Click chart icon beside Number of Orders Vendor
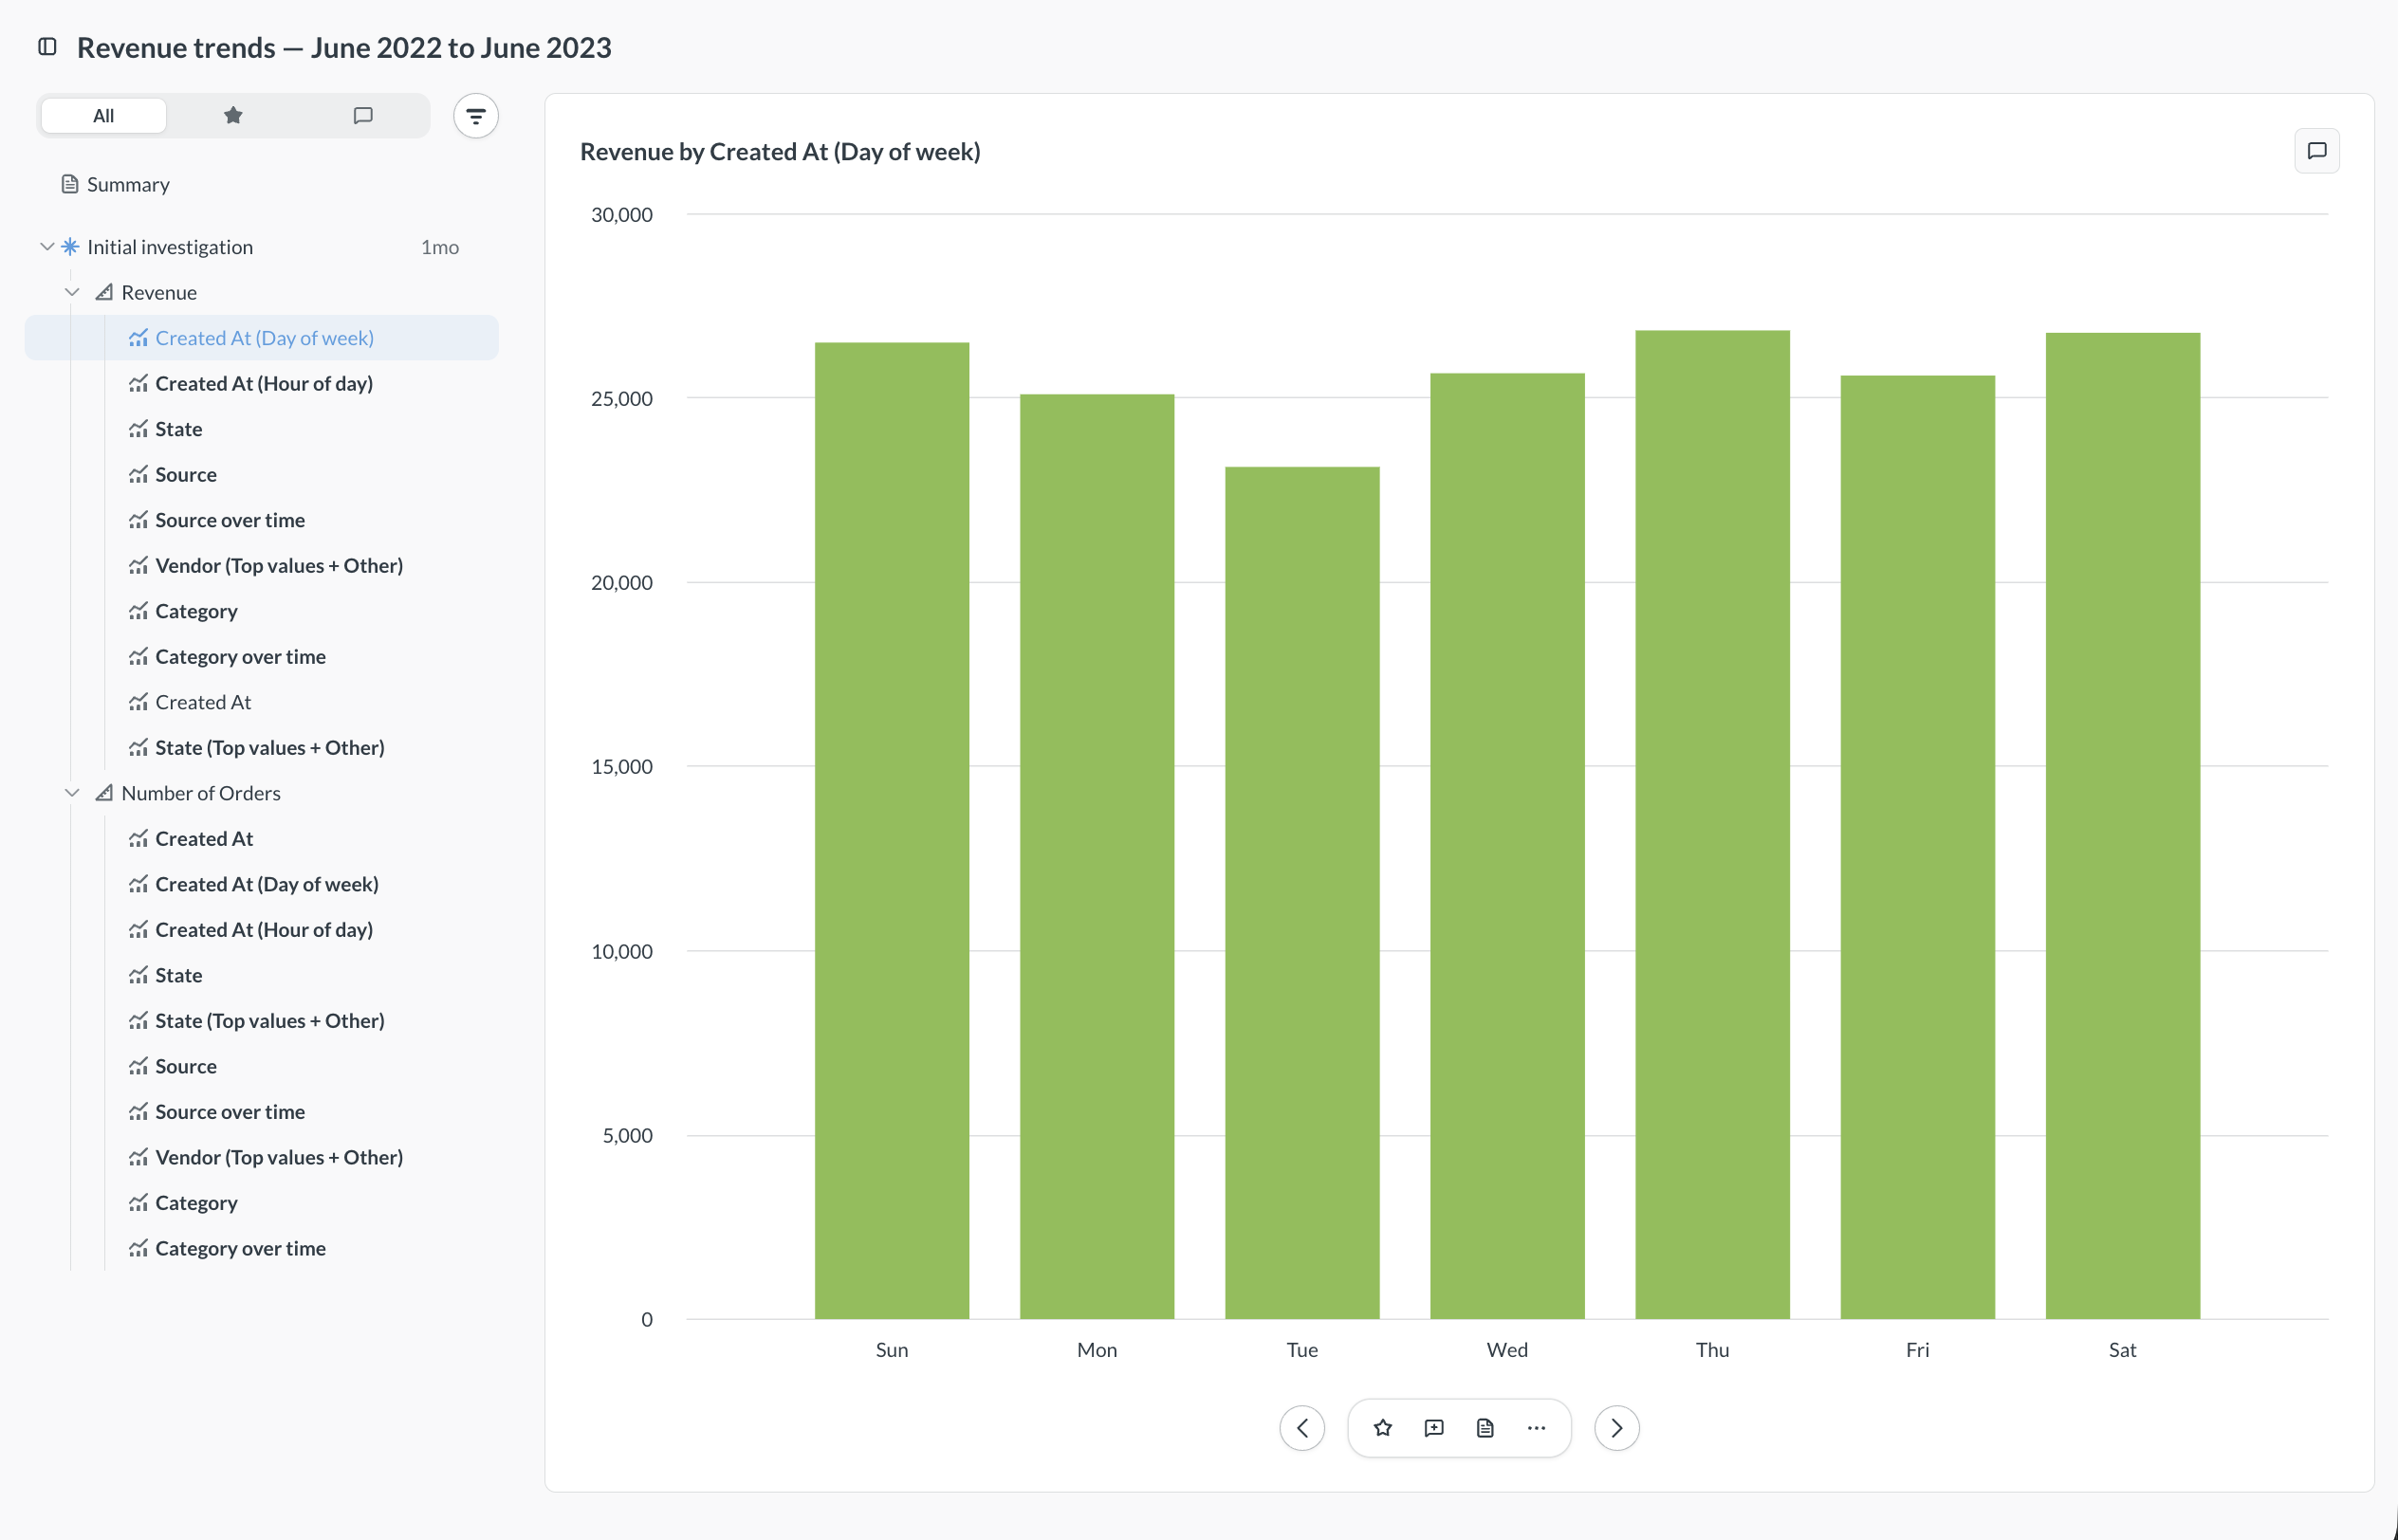2398x1540 pixels. point(138,1157)
